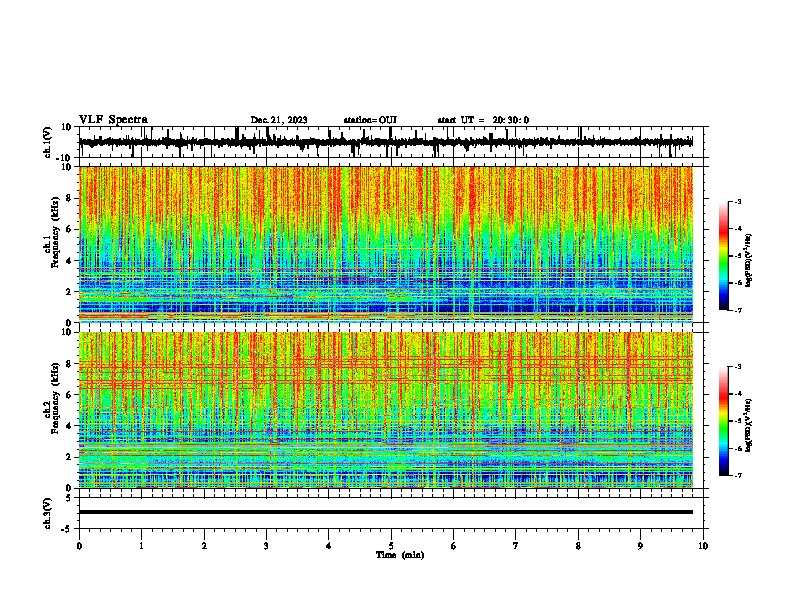This screenshot has height=612, width=792.
Task: Select the "start UT = 20:30: 0" label
Action: pyautogui.click(x=483, y=120)
